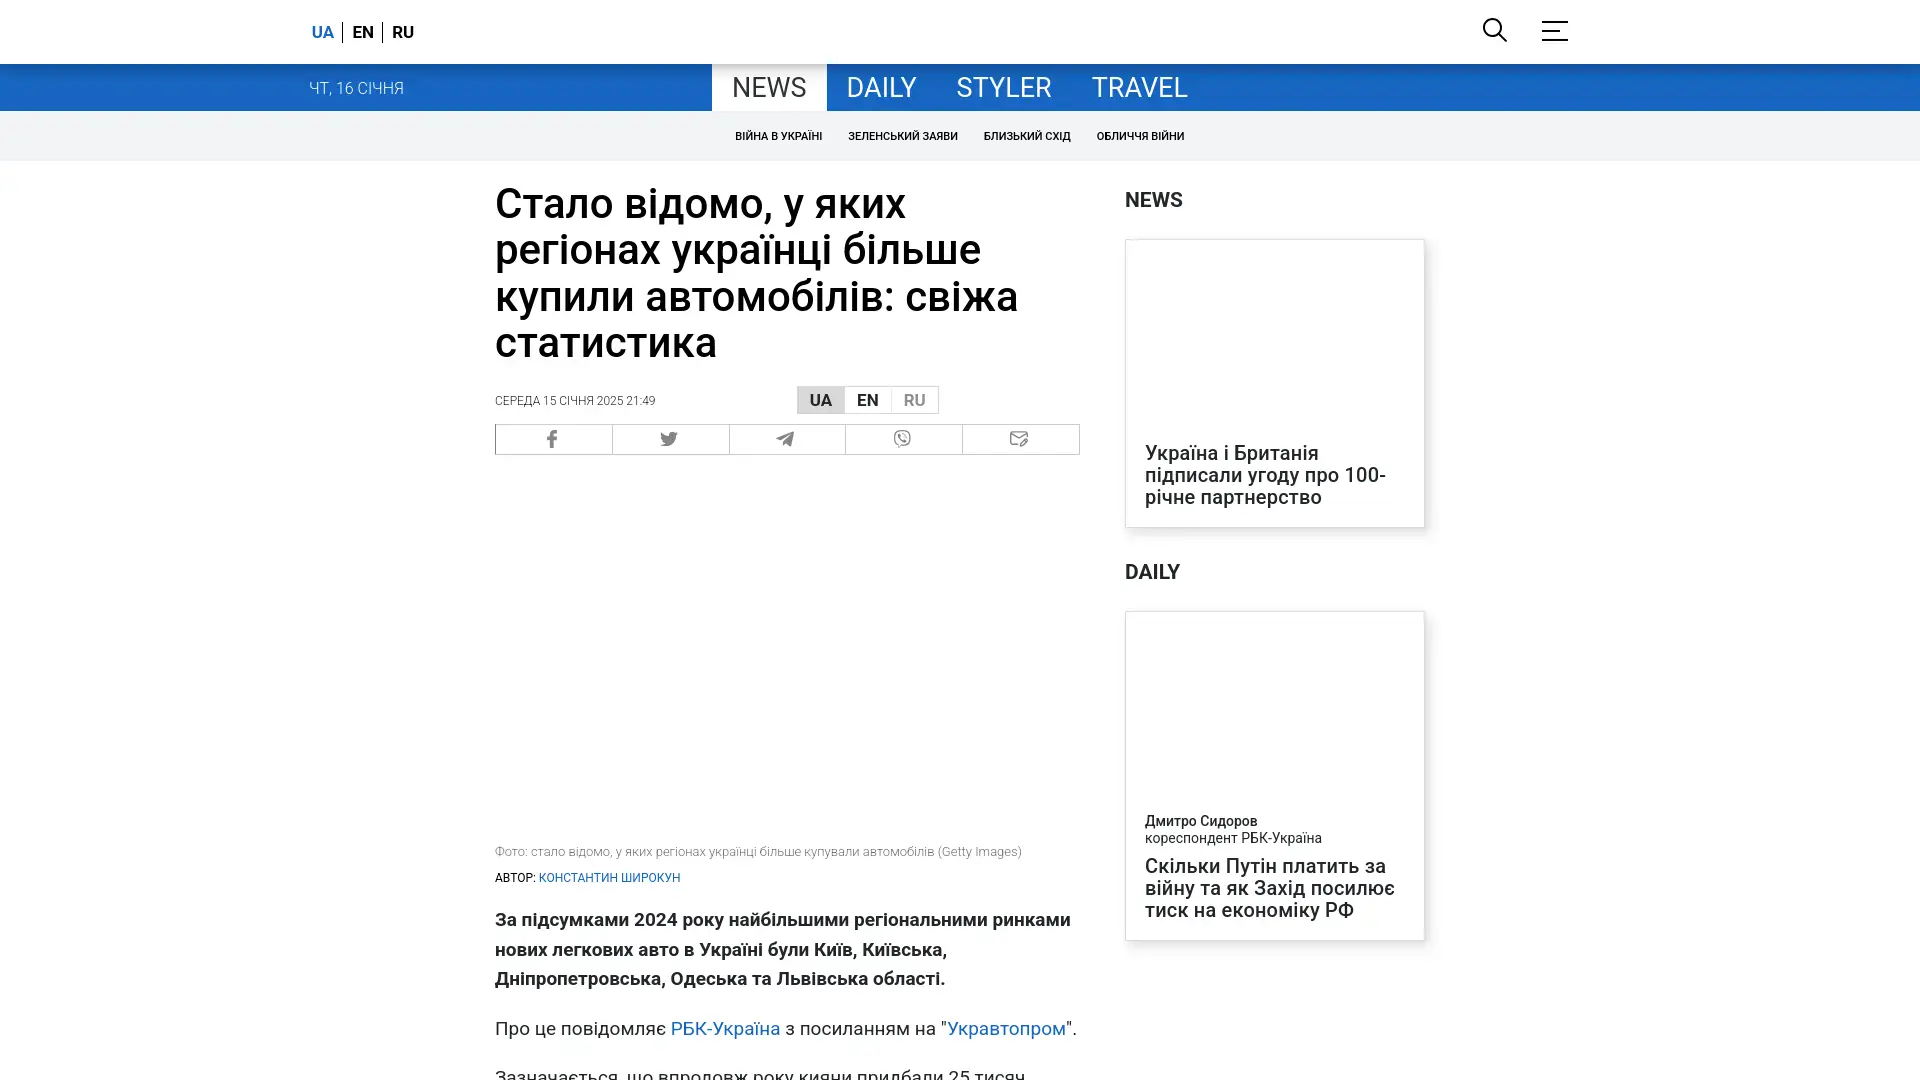Go to the TRAVEL section tab

coord(1138,88)
